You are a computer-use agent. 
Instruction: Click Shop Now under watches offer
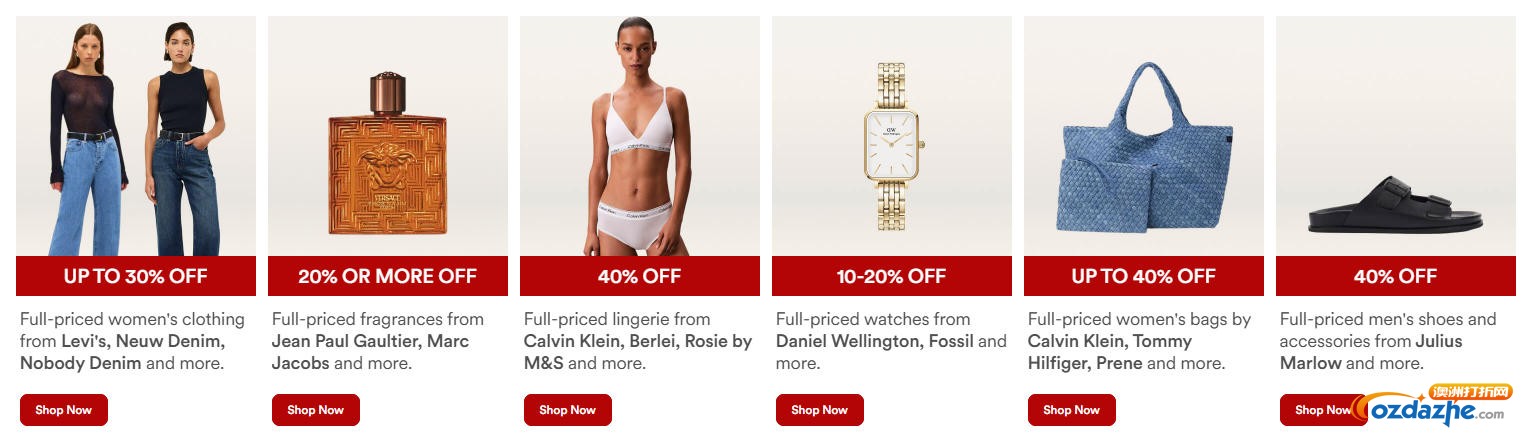click(820, 410)
